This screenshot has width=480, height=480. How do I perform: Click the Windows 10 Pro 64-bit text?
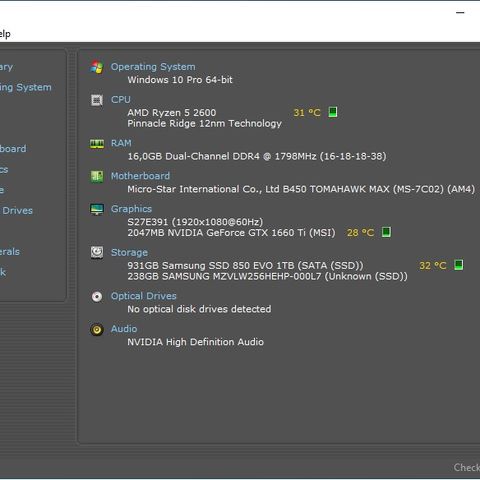[x=180, y=80]
